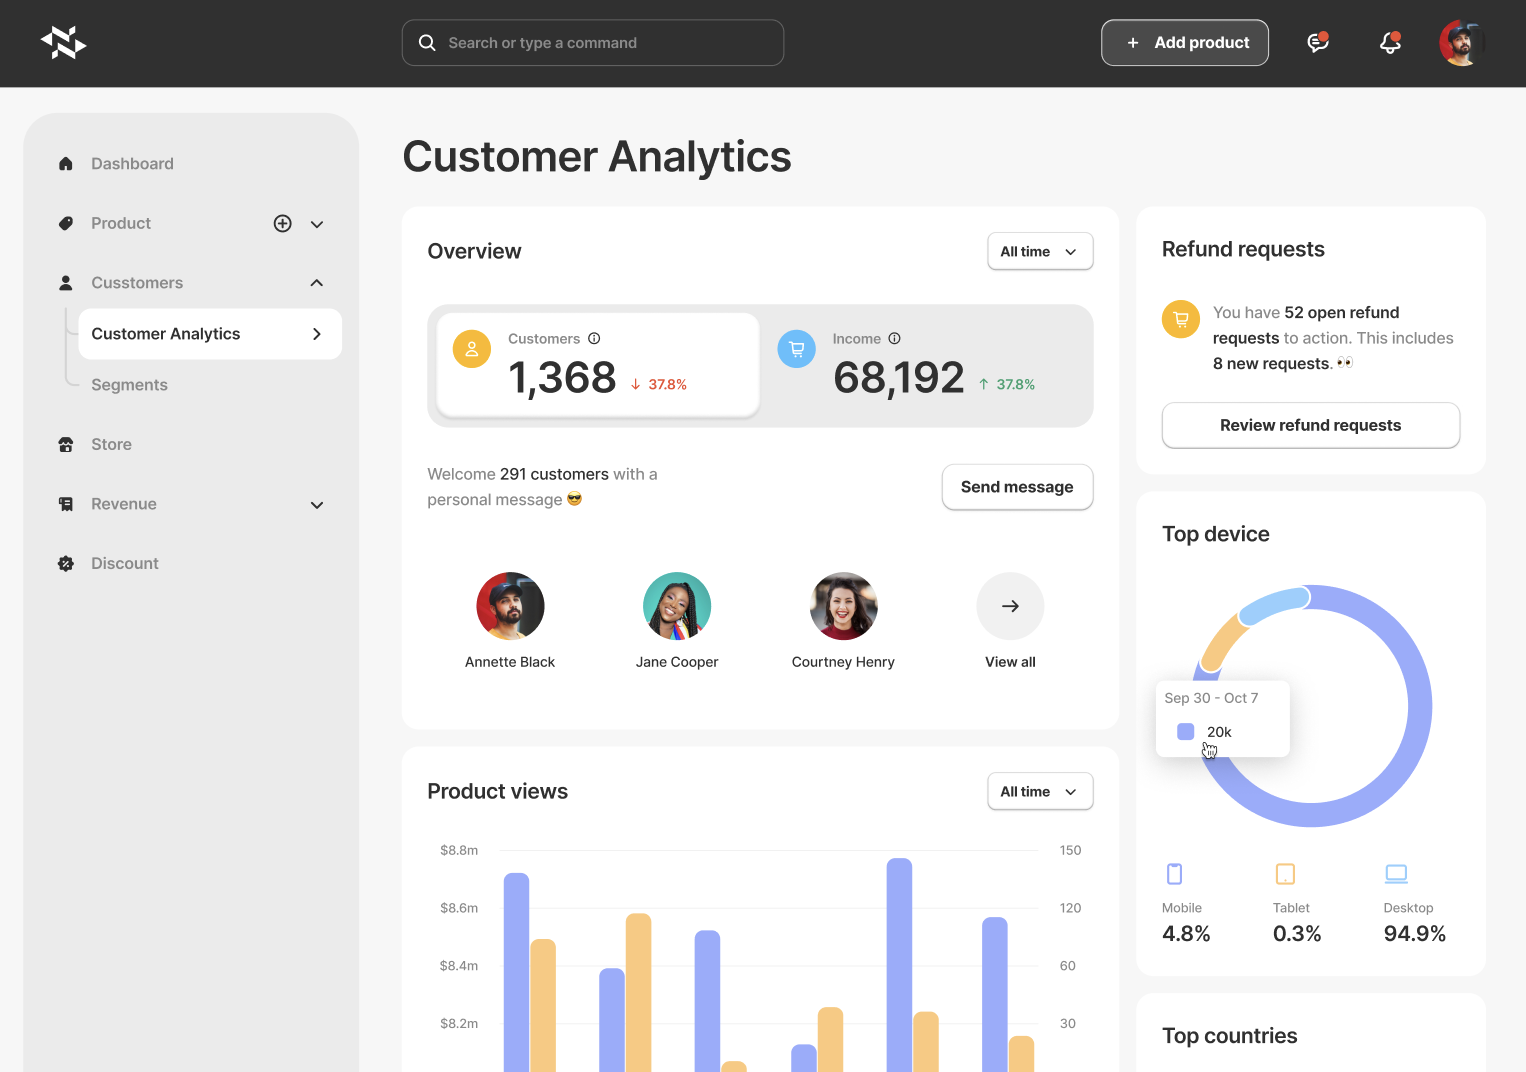Click the Desktop device icon

[1396, 874]
